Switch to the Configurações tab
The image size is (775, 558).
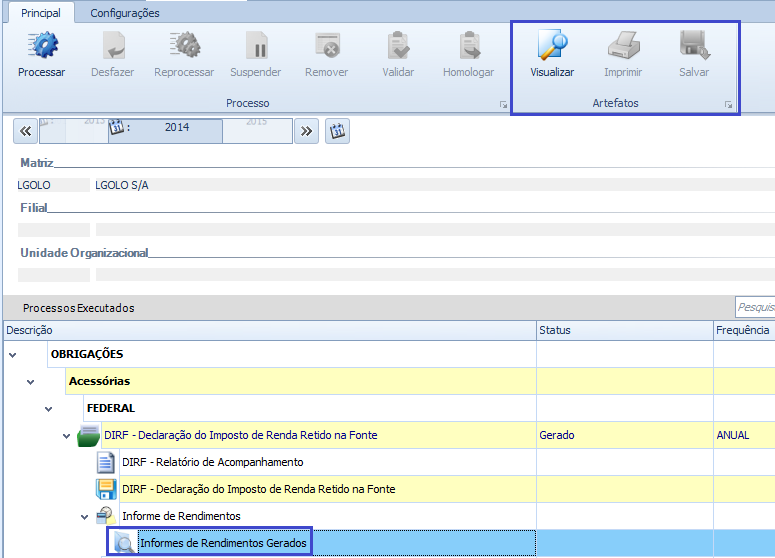click(x=125, y=13)
